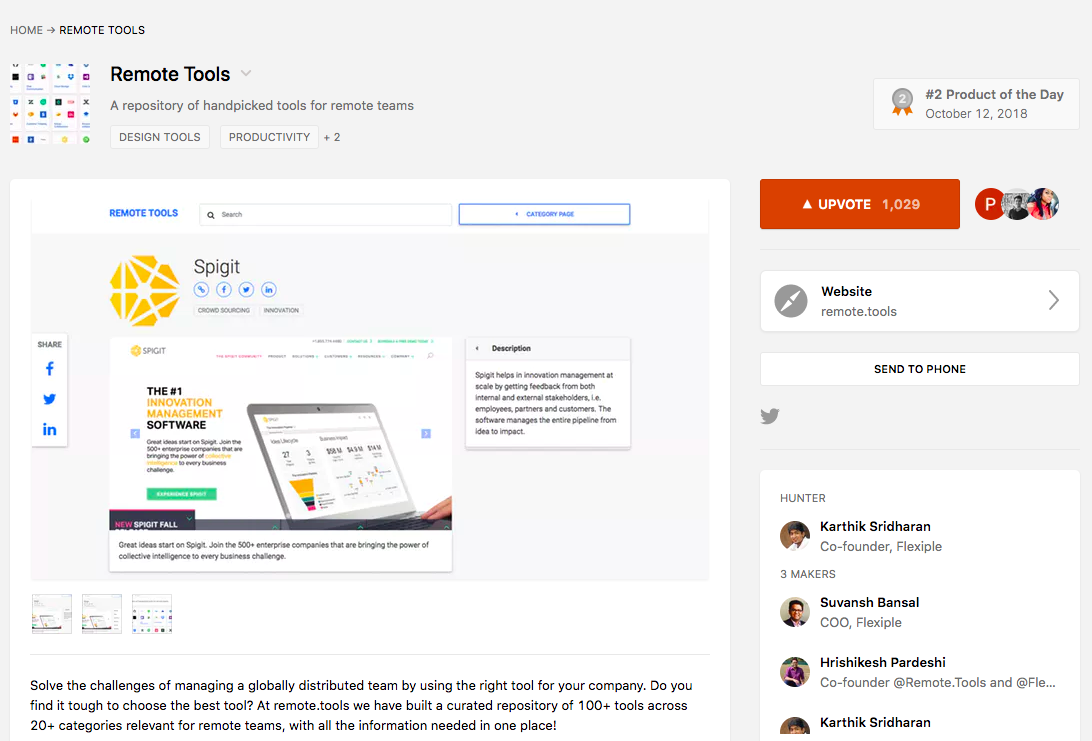Open the Twitter icon below Send To Phone
This screenshot has height=741, width=1092.
click(x=770, y=416)
